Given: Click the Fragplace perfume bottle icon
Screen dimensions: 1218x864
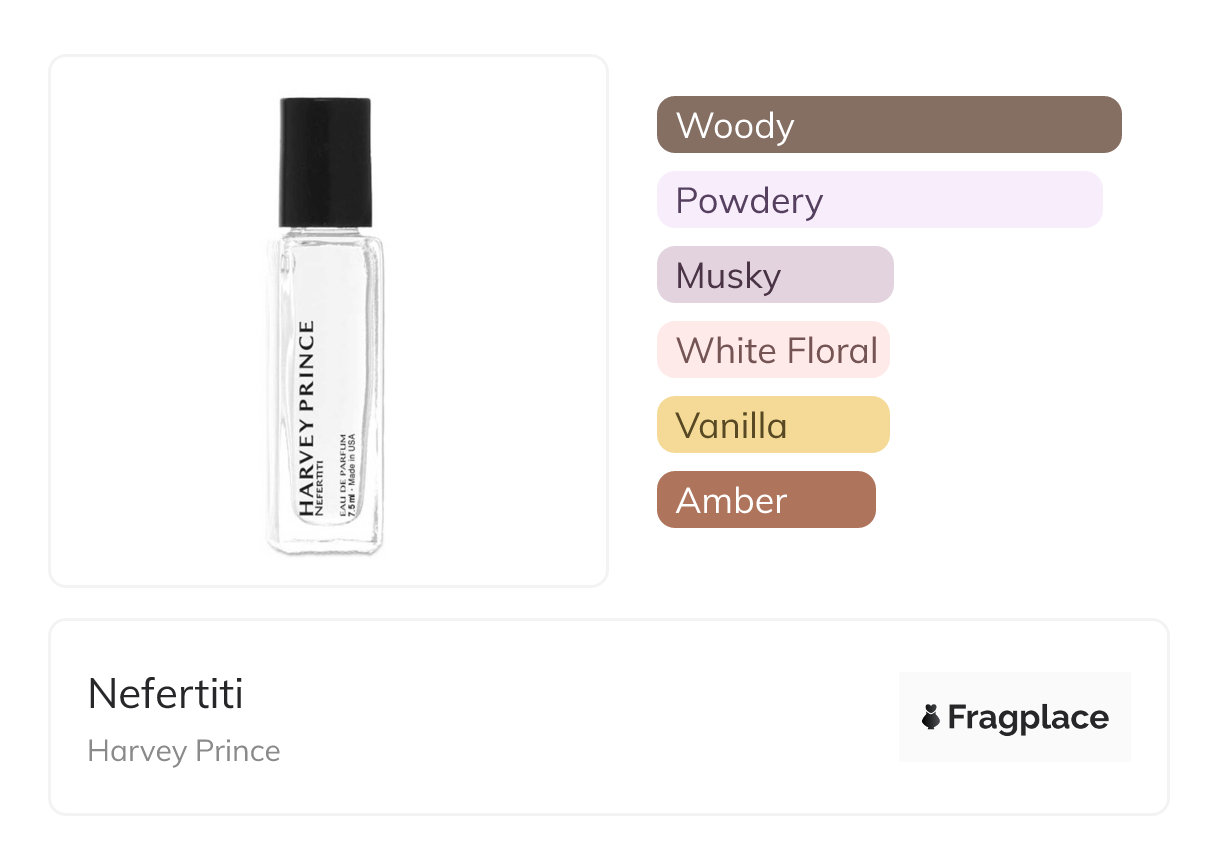Looking at the screenshot, I should coord(931,717).
